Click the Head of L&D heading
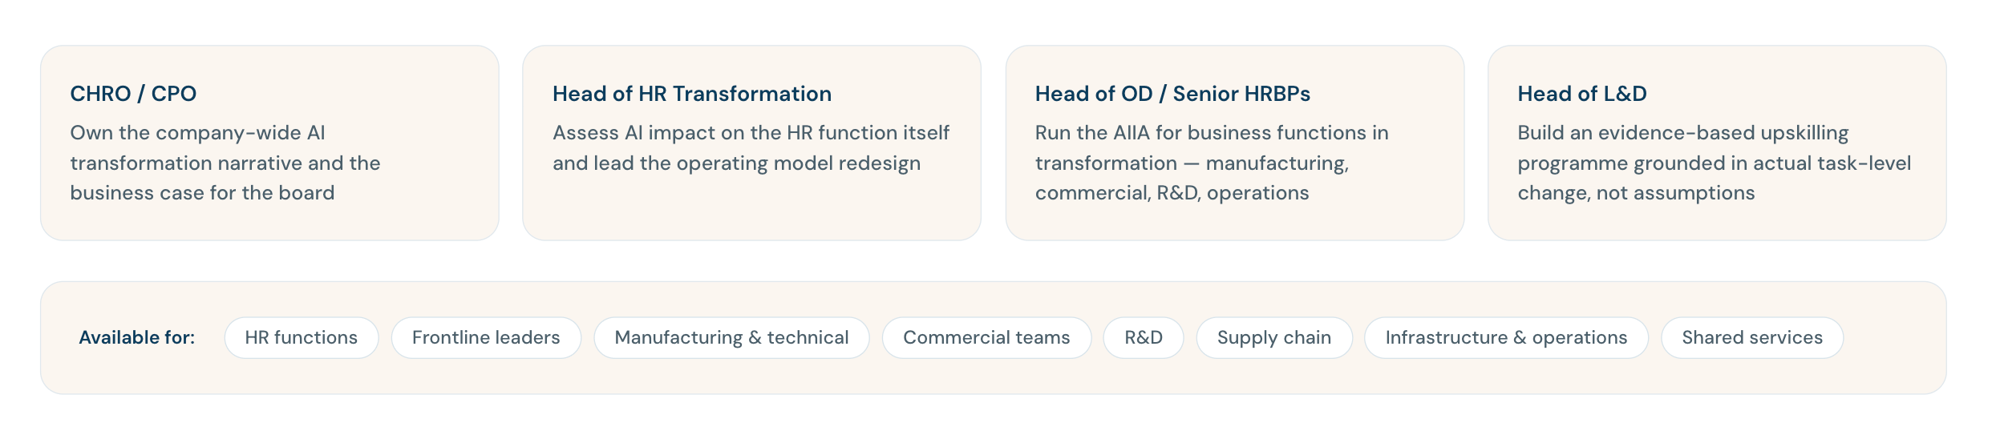 coord(1582,94)
